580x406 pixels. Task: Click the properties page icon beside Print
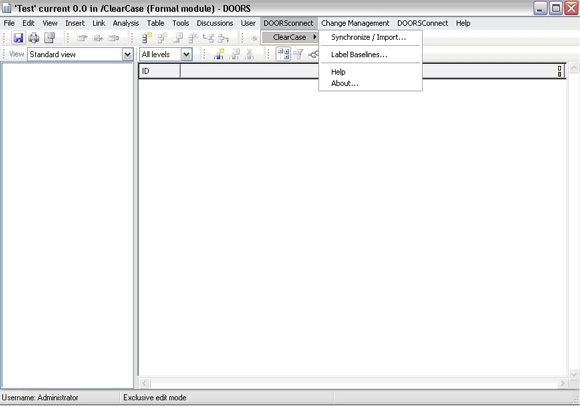(x=49, y=37)
